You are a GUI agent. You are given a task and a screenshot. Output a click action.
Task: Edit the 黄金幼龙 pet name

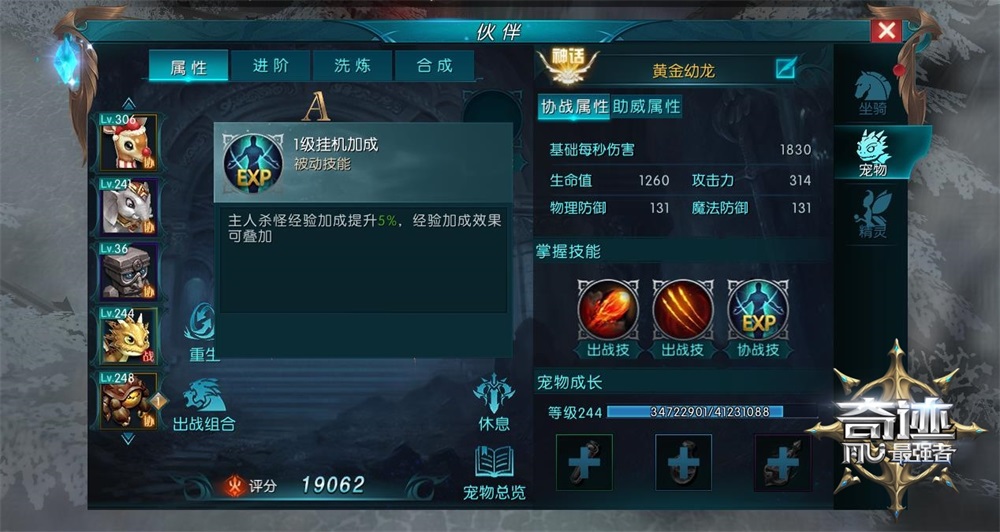tap(785, 68)
